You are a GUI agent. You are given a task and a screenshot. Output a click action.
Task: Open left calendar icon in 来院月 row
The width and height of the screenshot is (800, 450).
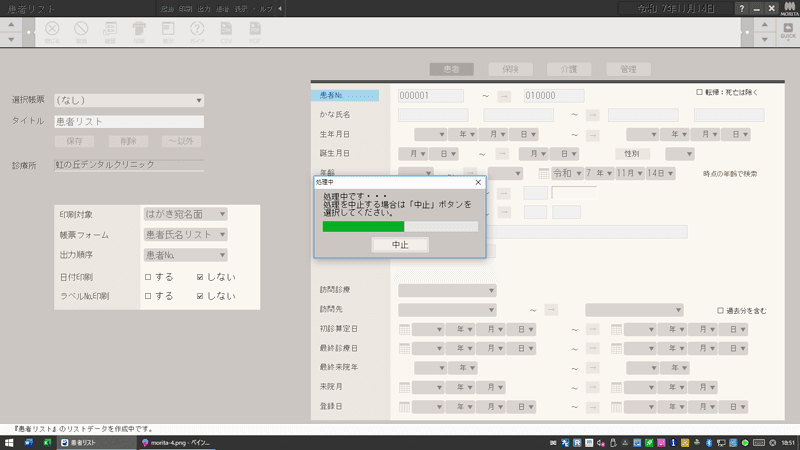(404, 388)
